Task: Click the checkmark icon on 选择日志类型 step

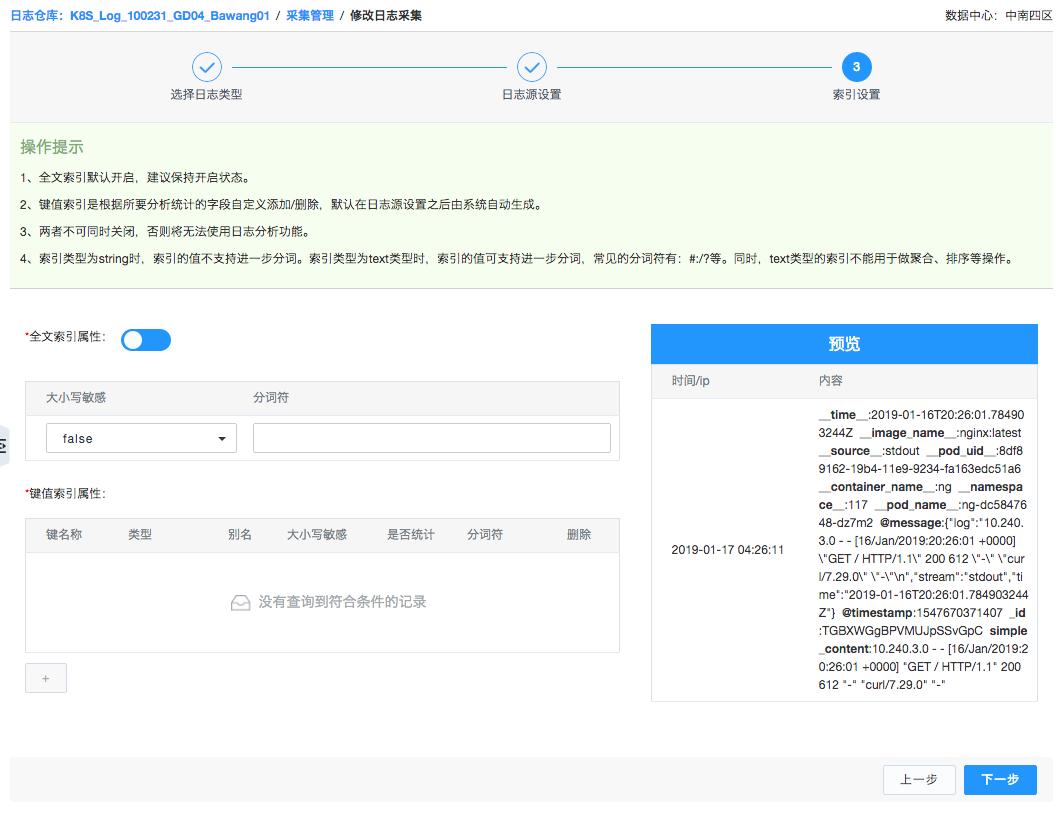Action: (207, 67)
